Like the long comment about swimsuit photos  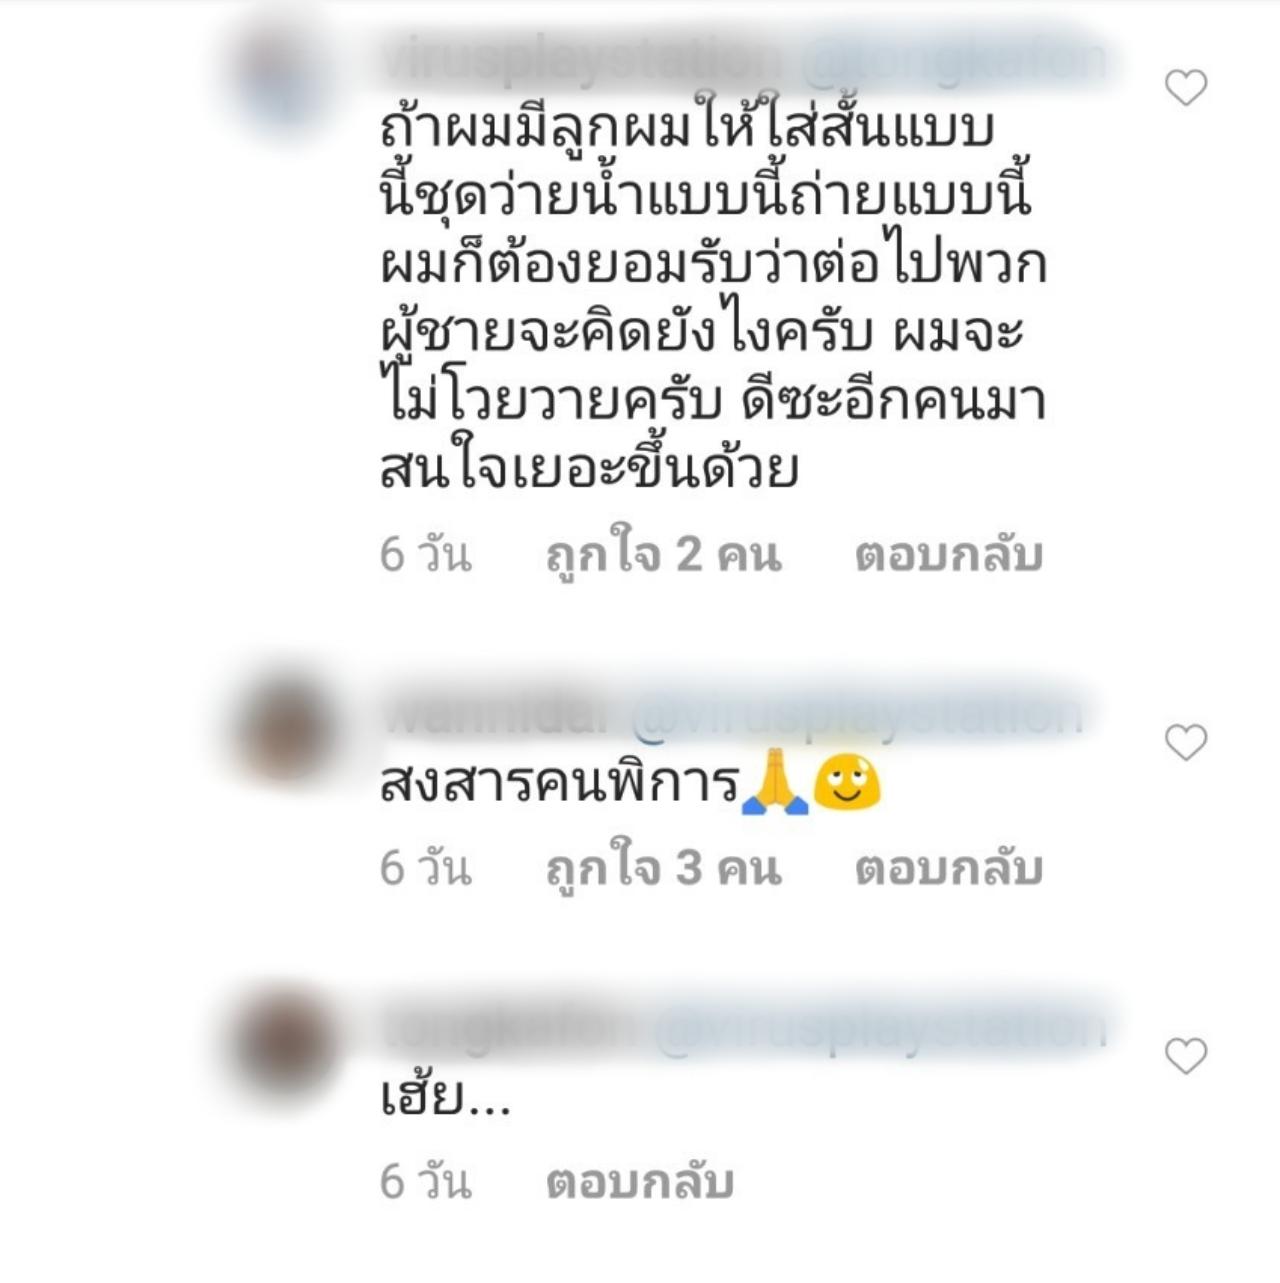click(1186, 89)
